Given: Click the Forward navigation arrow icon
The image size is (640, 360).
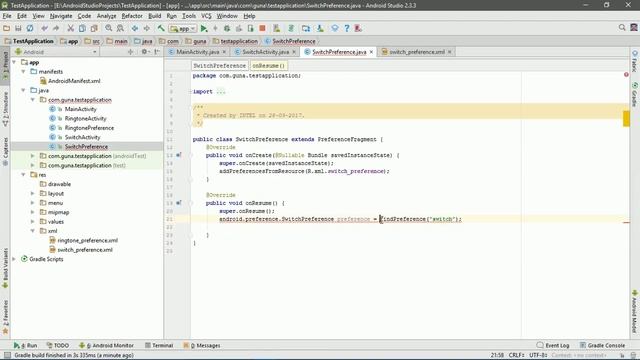Looking at the screenshot, I should tap(146, 28).
